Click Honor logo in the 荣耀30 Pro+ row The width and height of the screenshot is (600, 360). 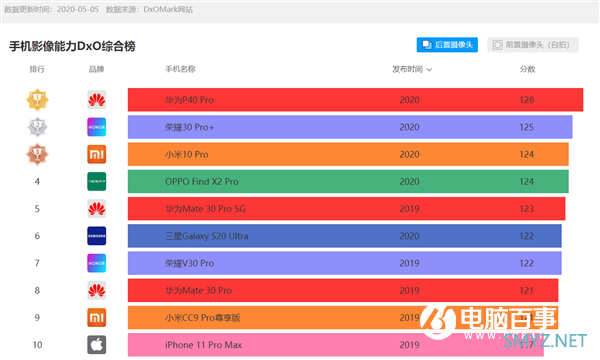coord(96,127)
